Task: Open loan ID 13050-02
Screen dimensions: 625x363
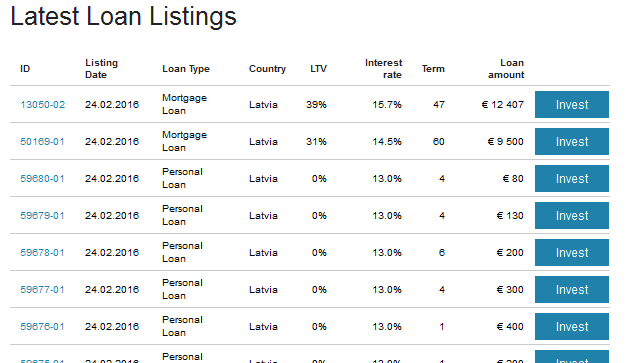Action: click(x=42, y=105)
